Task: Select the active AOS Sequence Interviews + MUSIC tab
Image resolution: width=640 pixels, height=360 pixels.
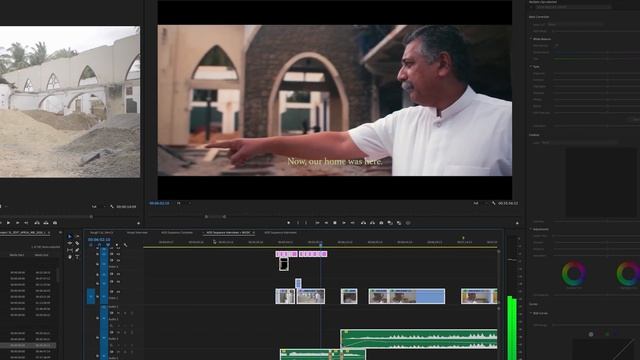Action: click(228, 233)
